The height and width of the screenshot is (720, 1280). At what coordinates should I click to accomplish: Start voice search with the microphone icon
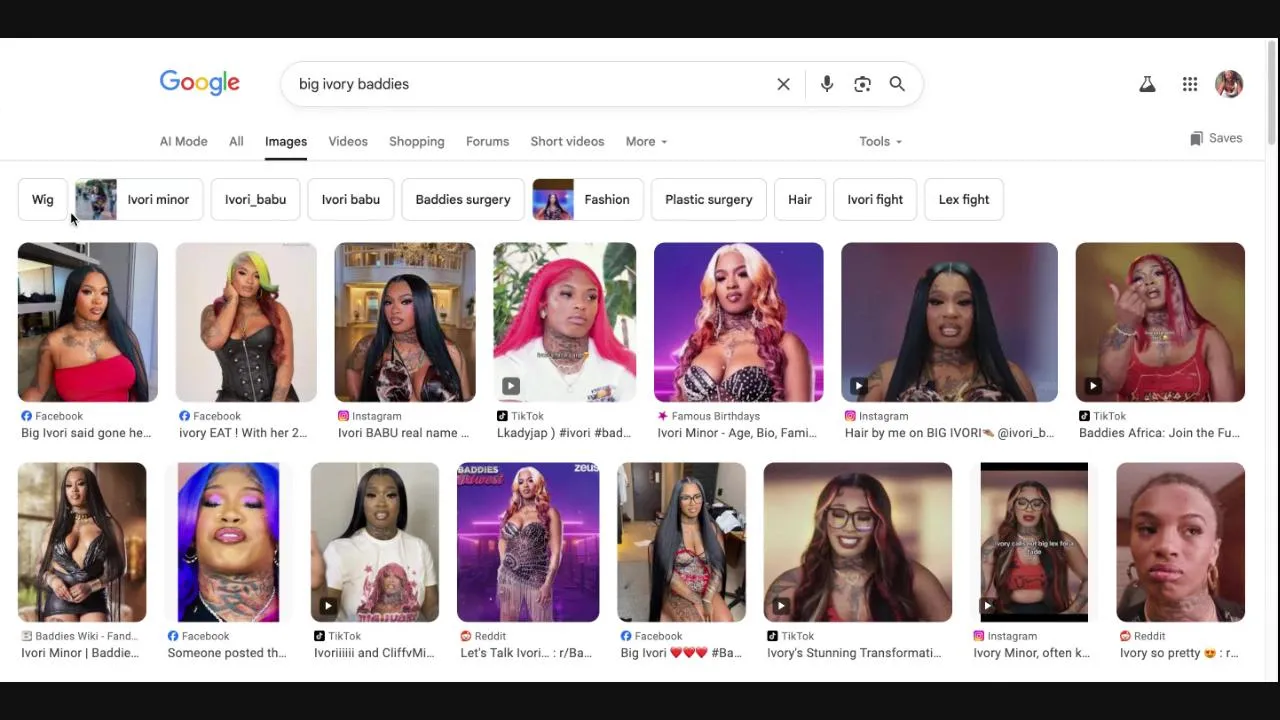coord(826,84)
